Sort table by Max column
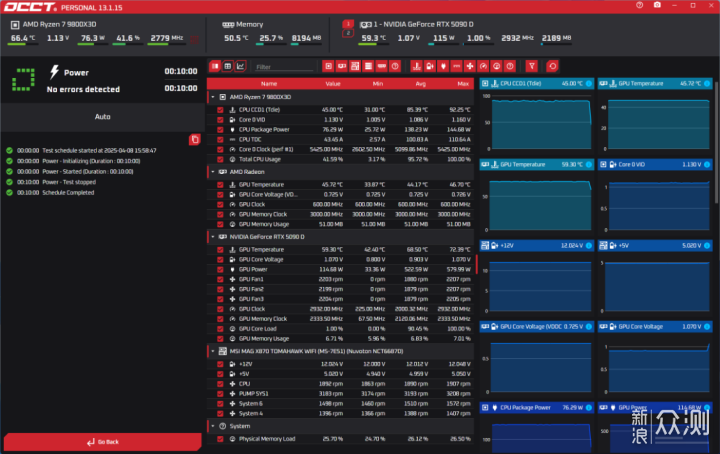720x454 pixels. point(463,84)
